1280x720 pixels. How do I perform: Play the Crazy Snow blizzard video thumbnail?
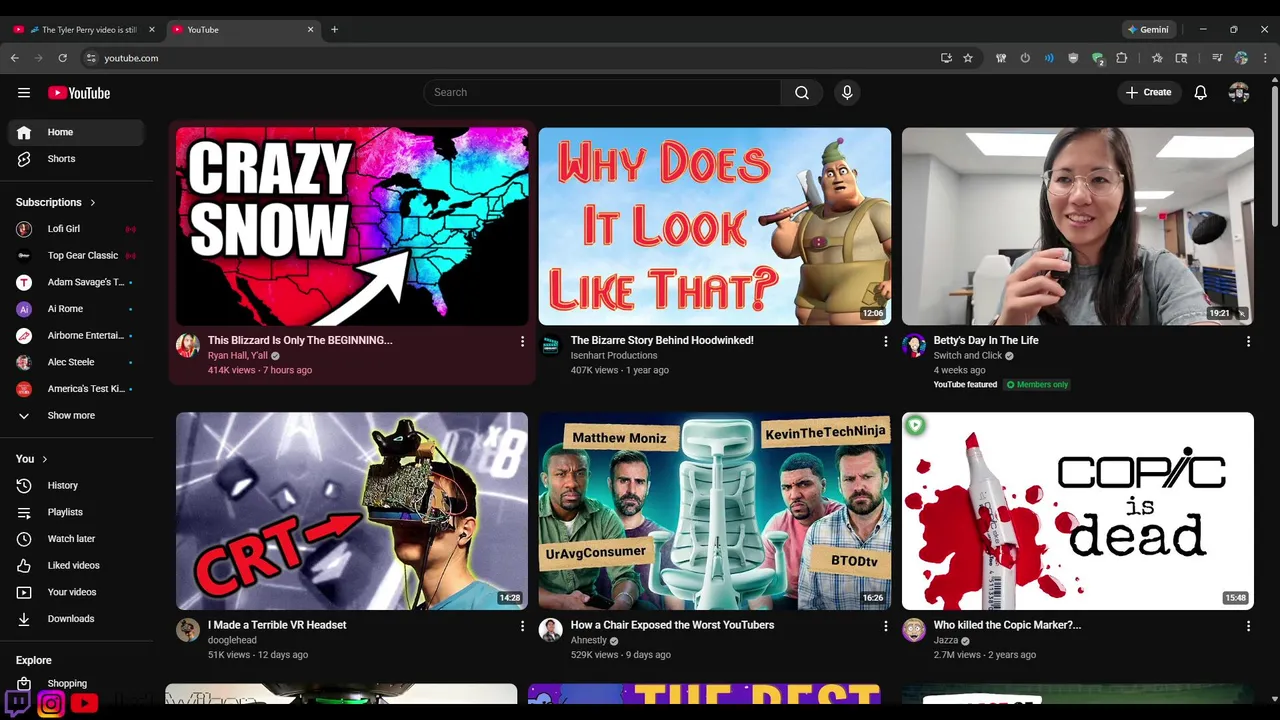click(x=352, y=226)
